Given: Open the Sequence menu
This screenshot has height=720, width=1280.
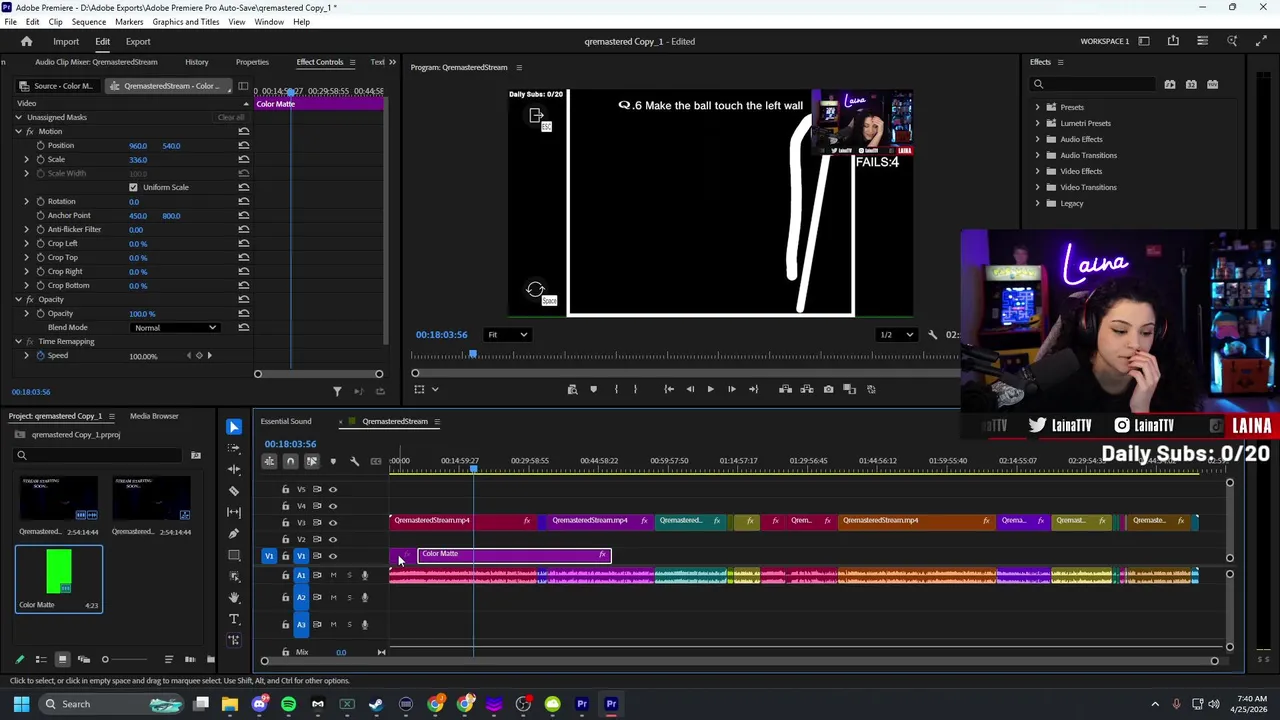Looking at the screenshot, I should click(88, 22).
